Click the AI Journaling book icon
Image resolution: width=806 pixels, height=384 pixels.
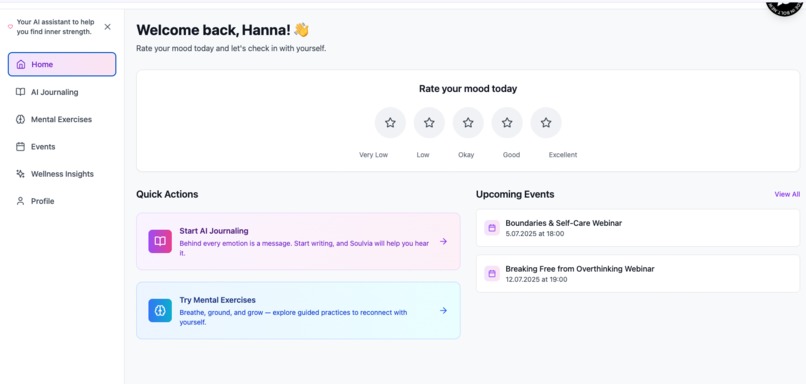coord(21,92)
